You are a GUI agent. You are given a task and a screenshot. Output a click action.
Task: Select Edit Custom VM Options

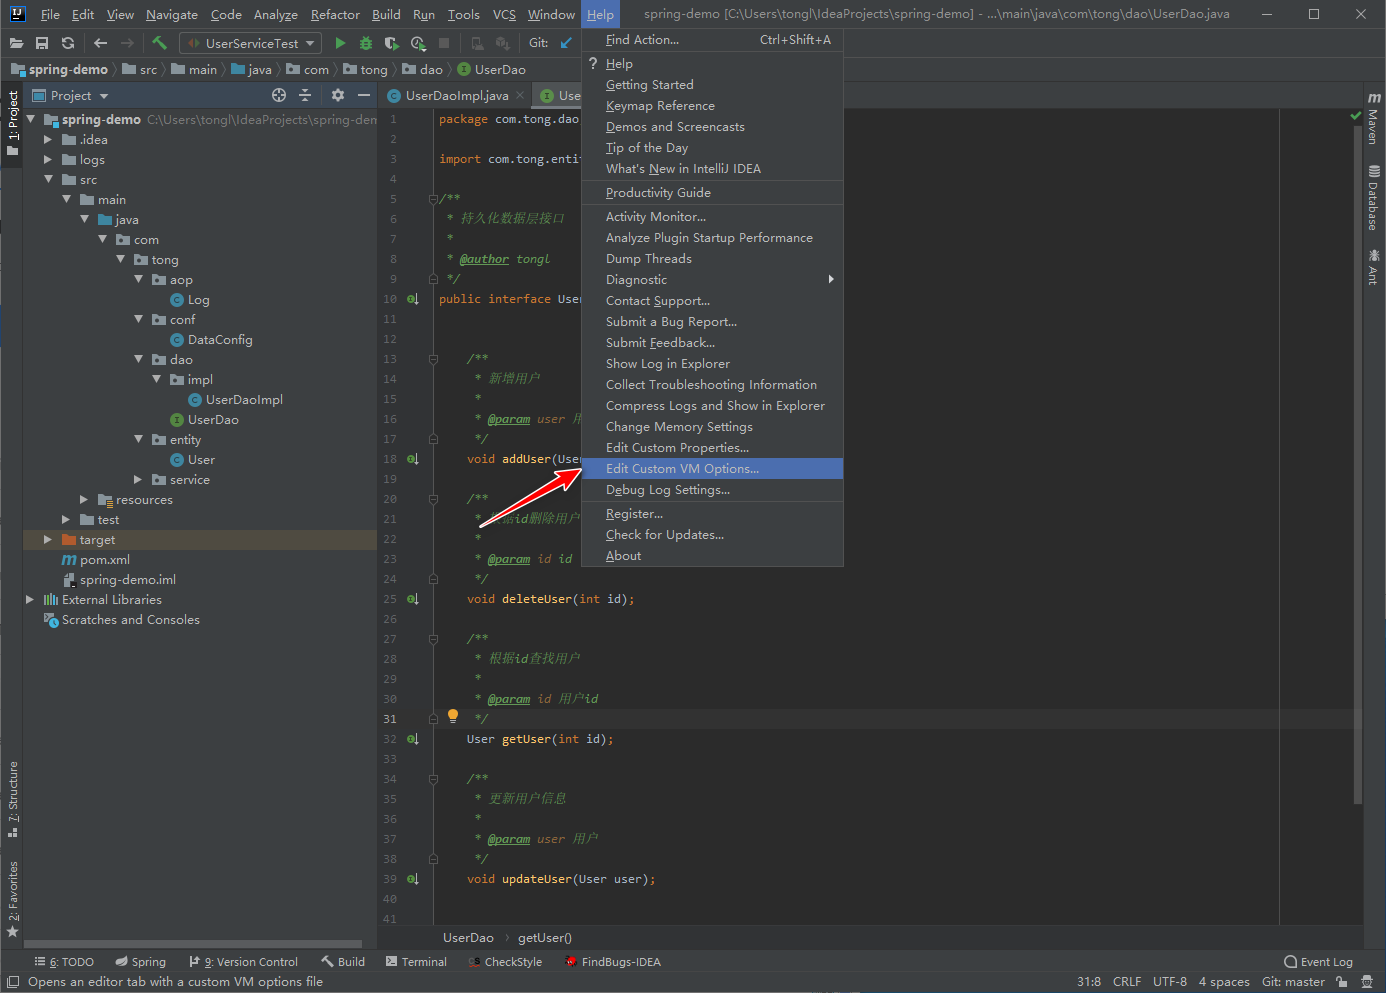coord(712,469)
